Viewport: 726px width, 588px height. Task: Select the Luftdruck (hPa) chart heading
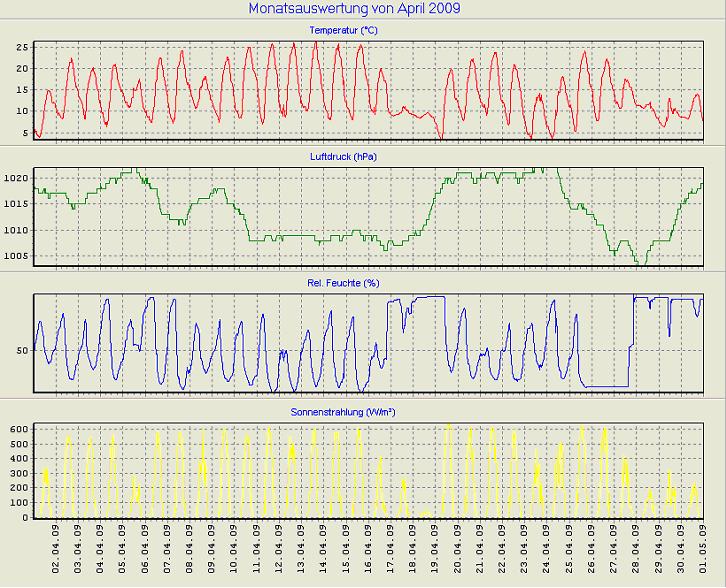pyautogui.click(x=343, y=157)
